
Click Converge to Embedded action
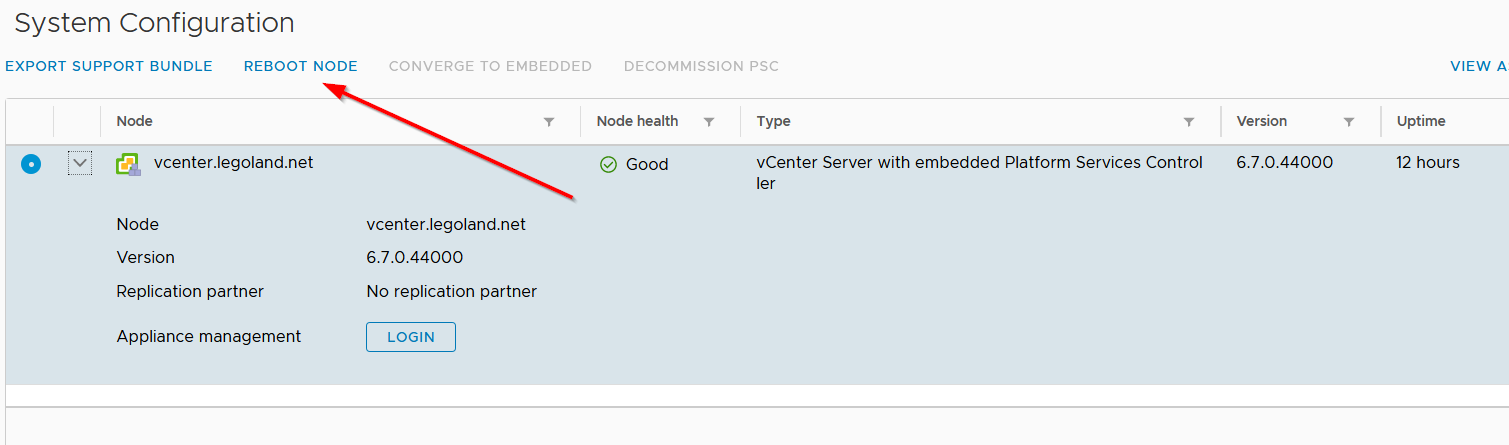click(x=490, y=66)
